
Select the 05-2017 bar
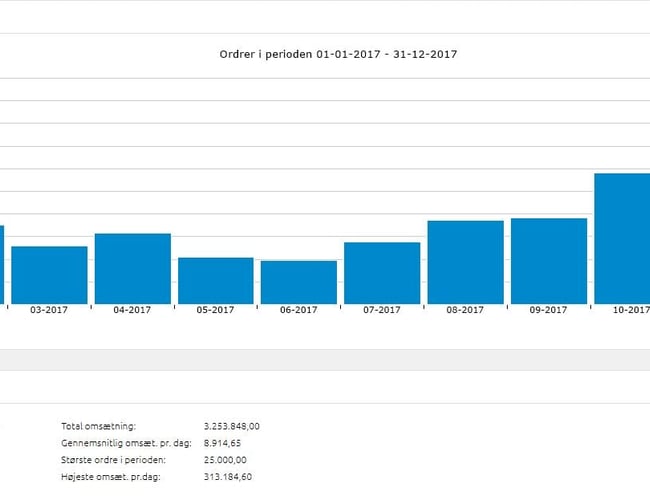216,281
